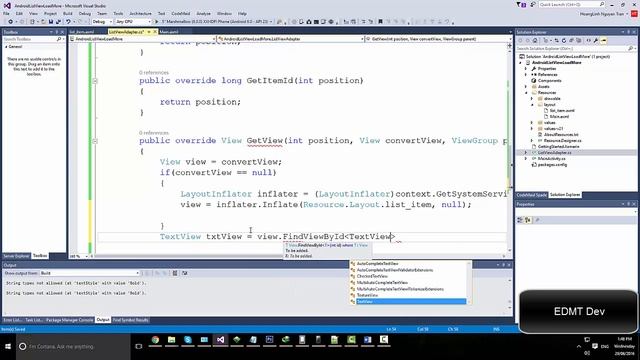
Task: Expand the values folder node
Action: coord(532,122)
